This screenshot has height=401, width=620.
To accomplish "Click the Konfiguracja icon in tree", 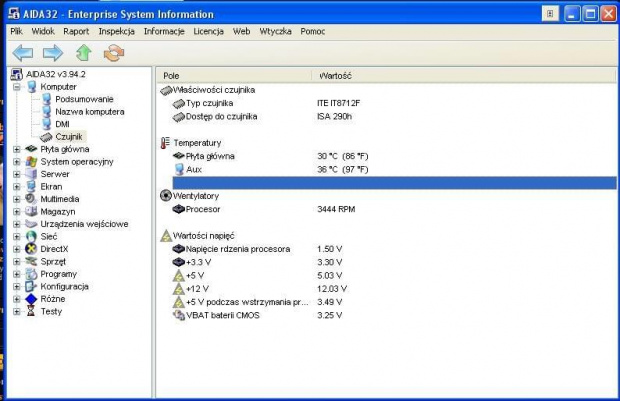I will [x=31, y=286].
